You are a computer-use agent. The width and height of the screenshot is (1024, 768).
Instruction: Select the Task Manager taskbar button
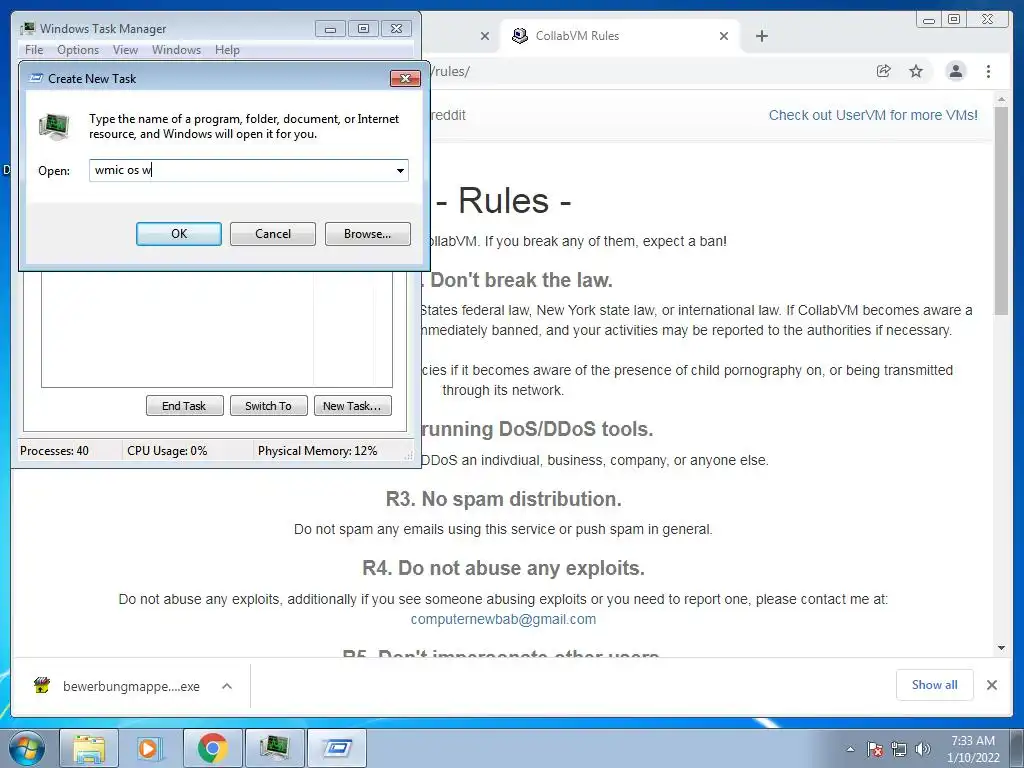(274, 748)
